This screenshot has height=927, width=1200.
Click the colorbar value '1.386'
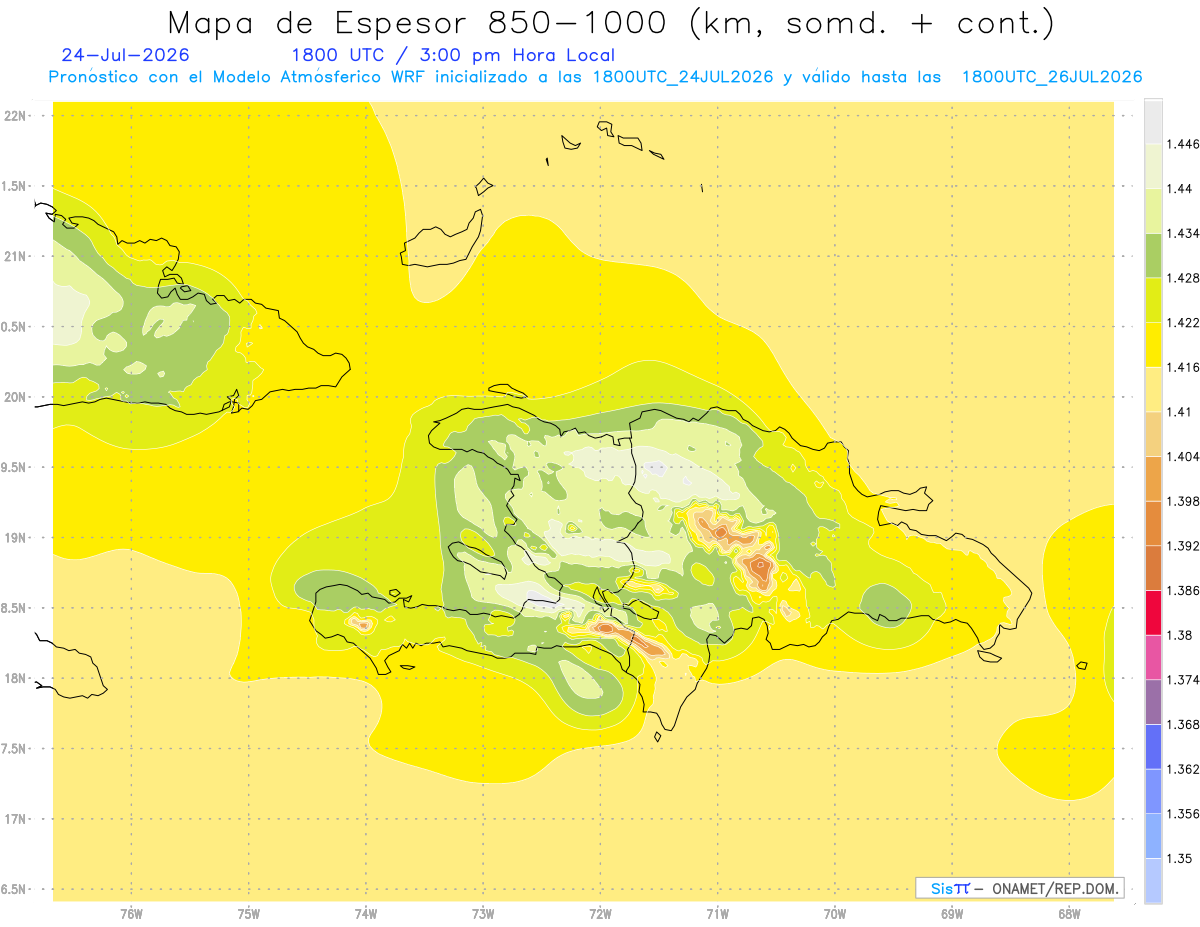[x=1182, y=591]
